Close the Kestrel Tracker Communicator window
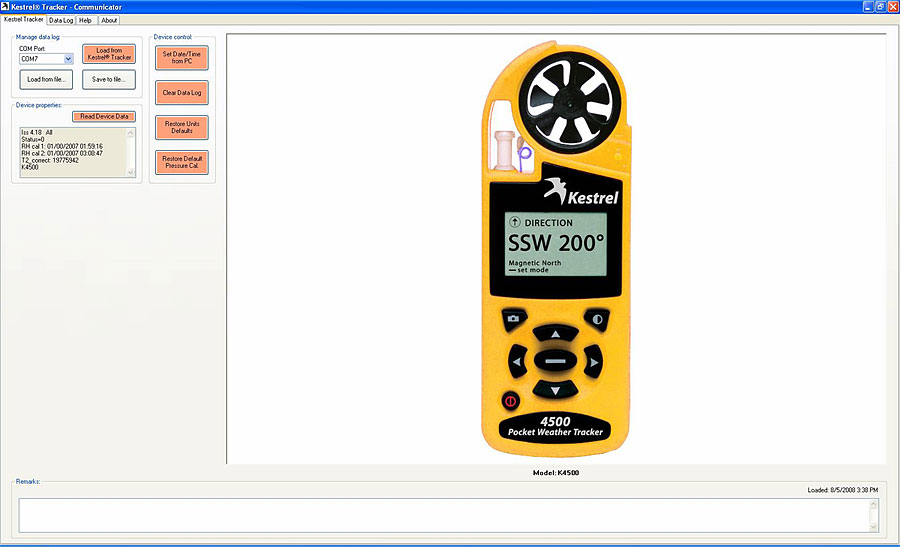900x547 pixels. [893, 7]
